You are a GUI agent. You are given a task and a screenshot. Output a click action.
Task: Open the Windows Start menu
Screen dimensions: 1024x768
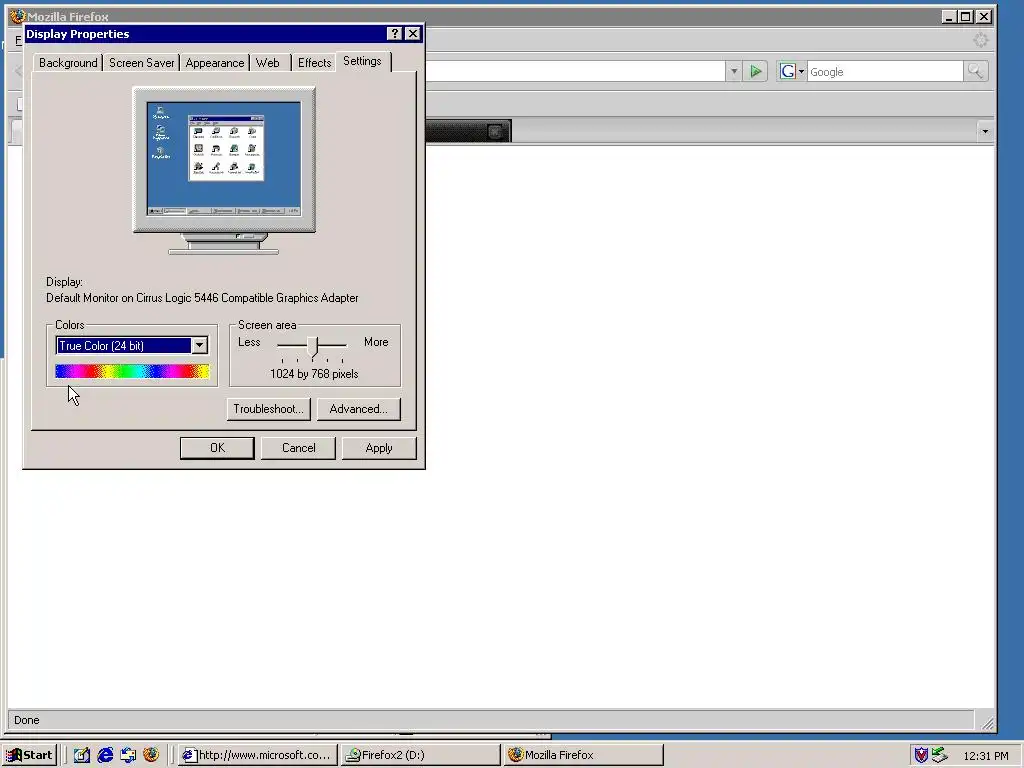[x=30, y=755]
